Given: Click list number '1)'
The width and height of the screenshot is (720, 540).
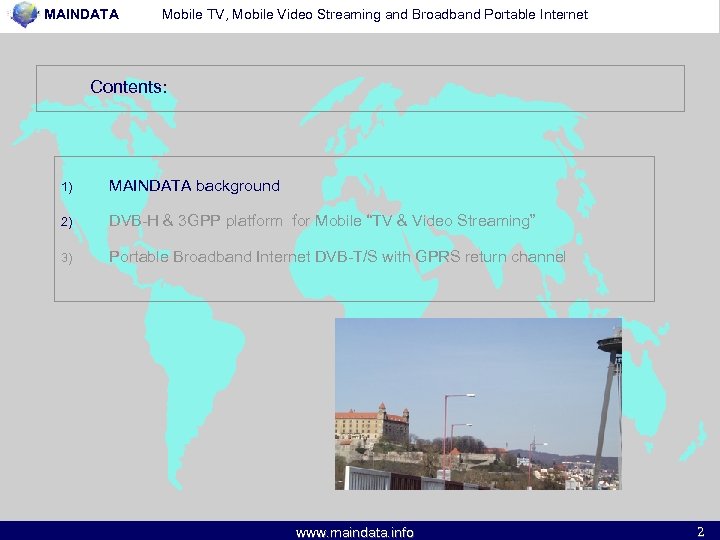Looking at the screenshot, I should point(67,187).
